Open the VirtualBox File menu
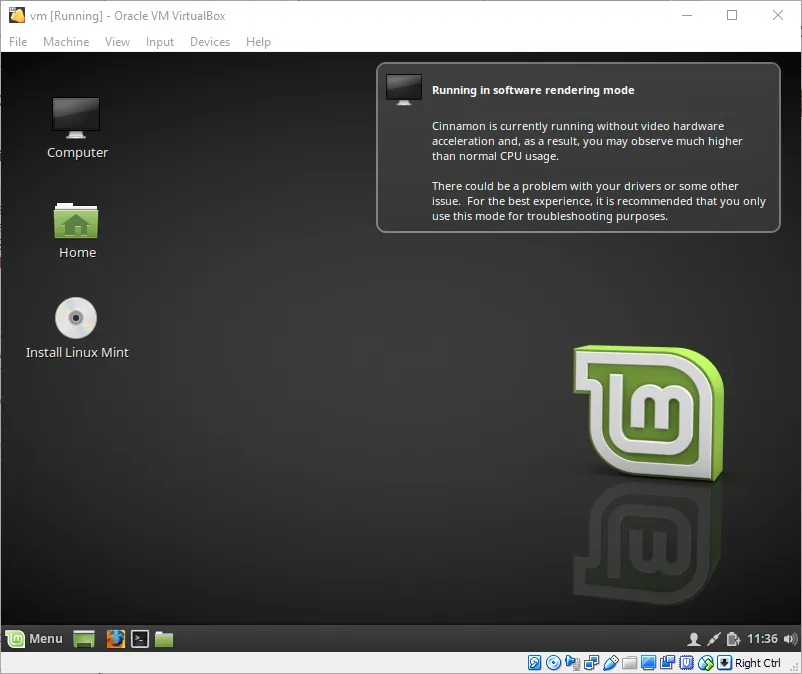This screenshot has height=674, width=802. [x=18, y=42]
